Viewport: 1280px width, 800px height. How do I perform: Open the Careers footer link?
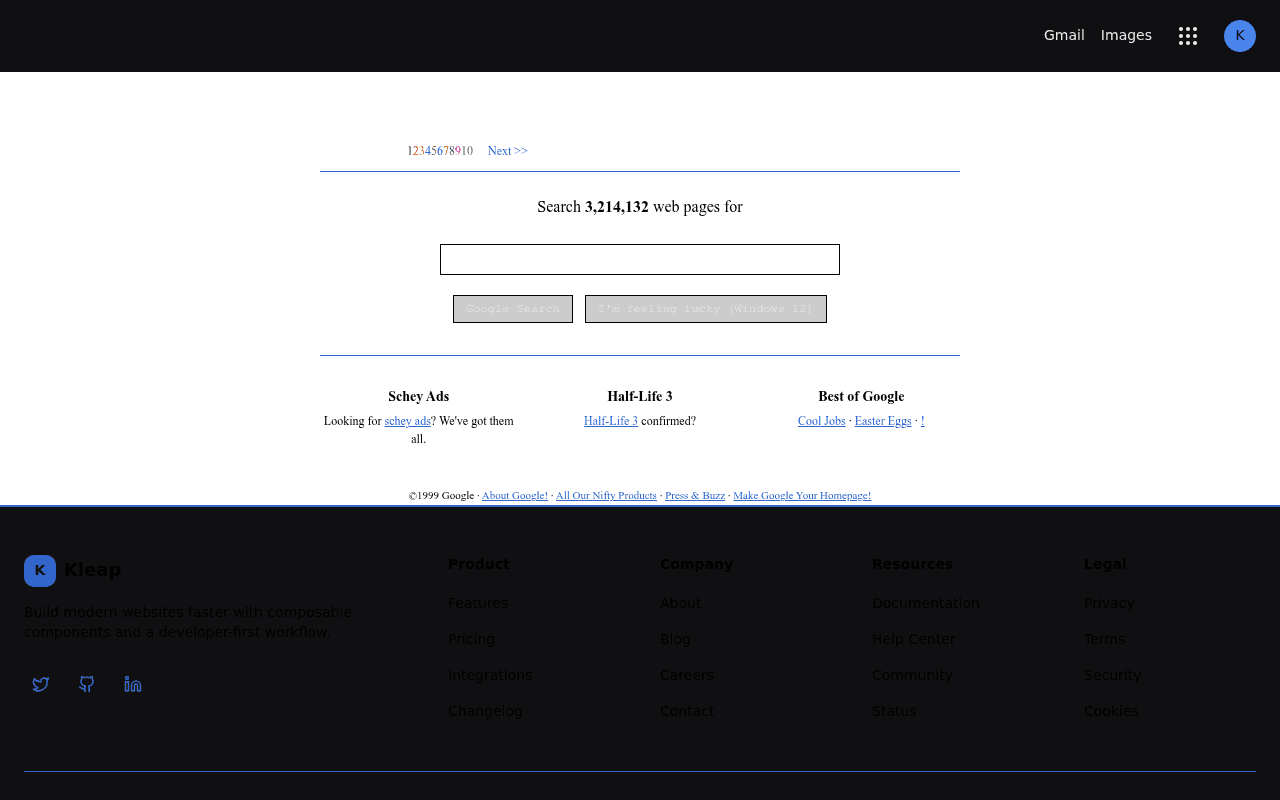(x=687, y=675)
